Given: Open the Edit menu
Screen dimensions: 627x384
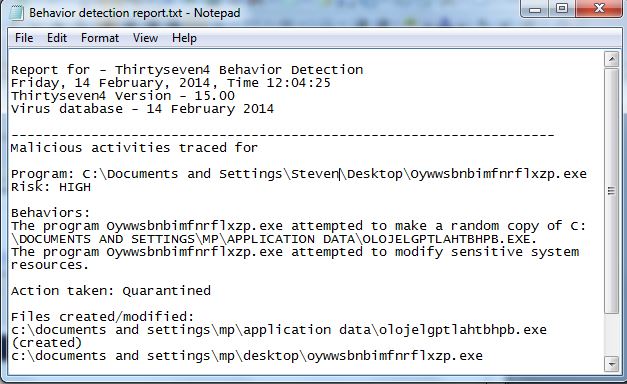Looking at the screenshot, I should 57,38.
